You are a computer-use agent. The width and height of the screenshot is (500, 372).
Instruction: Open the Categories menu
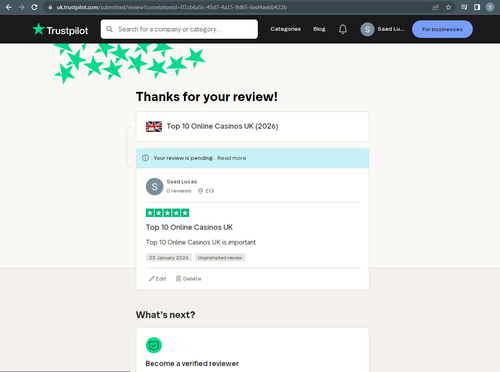[285, 29]
